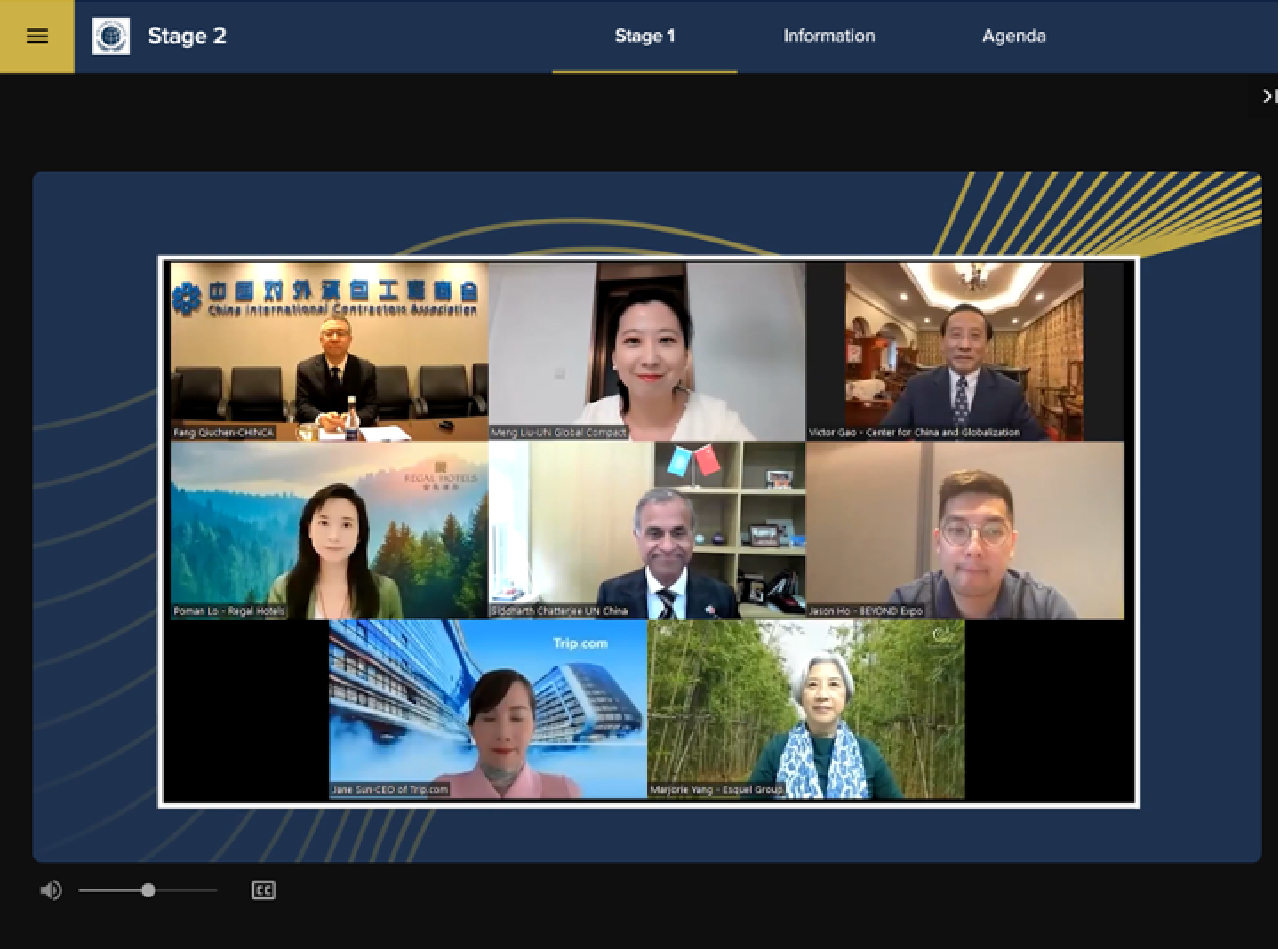Select the Meng Liu-UN Global Compact video tile
1280x949 pixels.
pyautogui.click(x=647, y=351)
